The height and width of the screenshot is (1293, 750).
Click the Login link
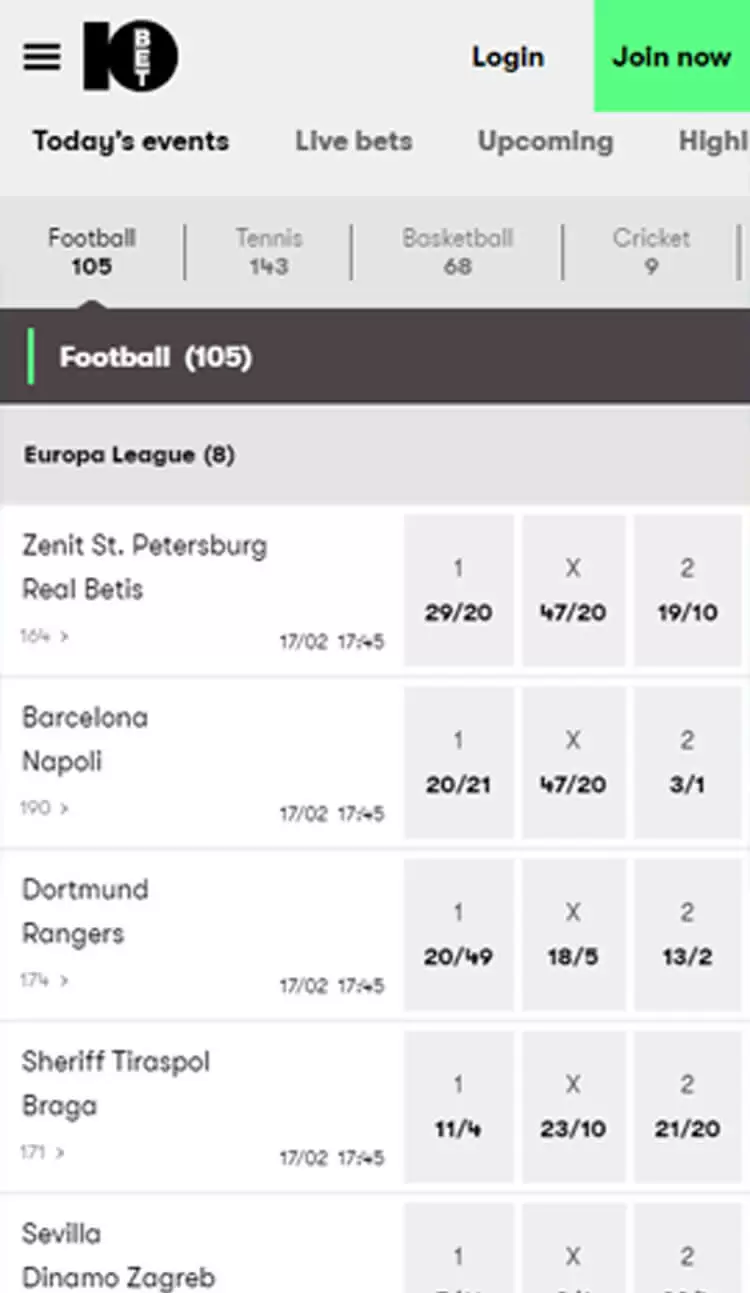[508, 57]
